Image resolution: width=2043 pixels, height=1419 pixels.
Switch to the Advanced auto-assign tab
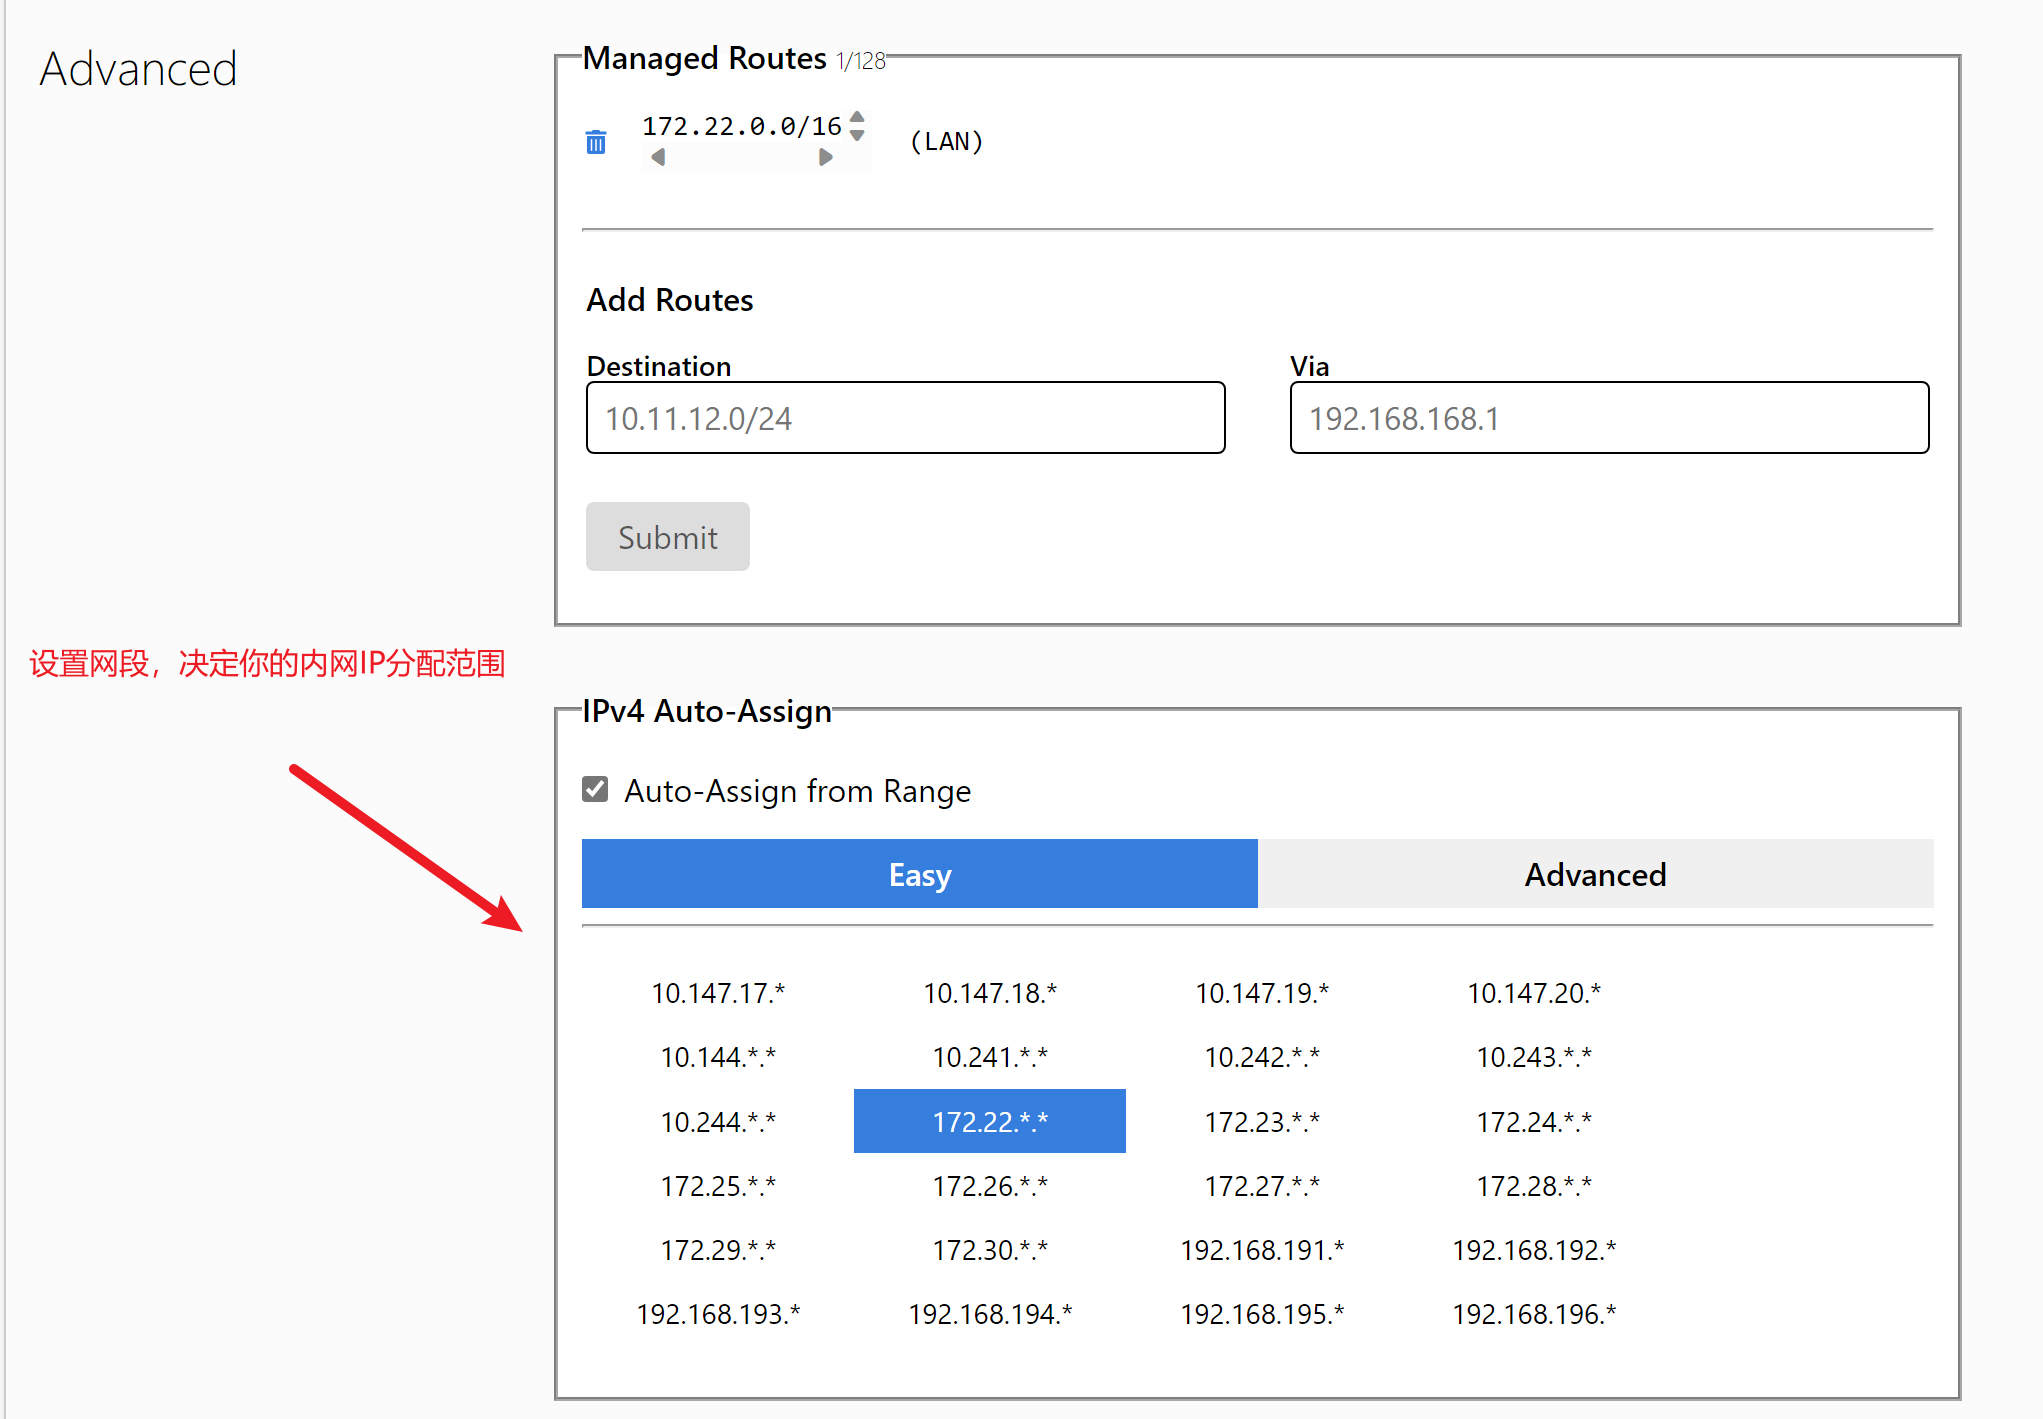[x=1595, y=874]
